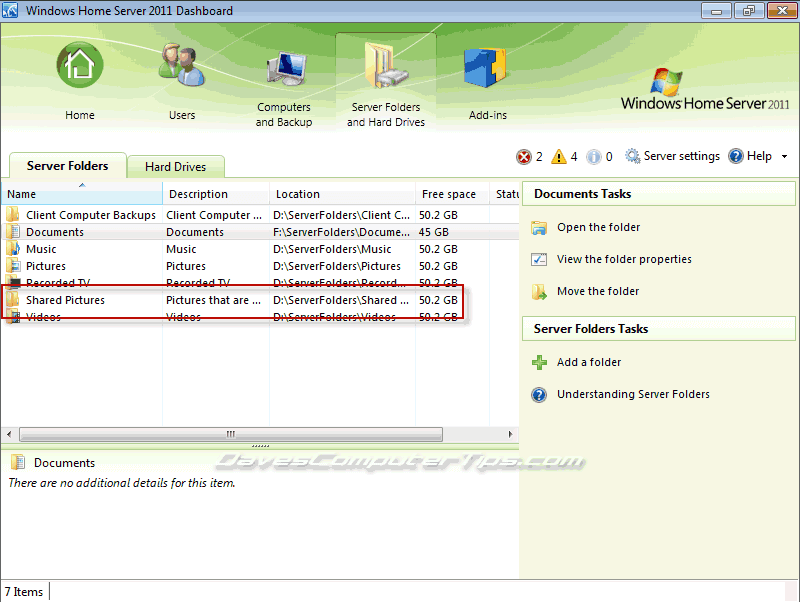This screenshot has width=800, height=602.
Task: Click the Client Computer Backups folder icon
Action: click(13, 215)
